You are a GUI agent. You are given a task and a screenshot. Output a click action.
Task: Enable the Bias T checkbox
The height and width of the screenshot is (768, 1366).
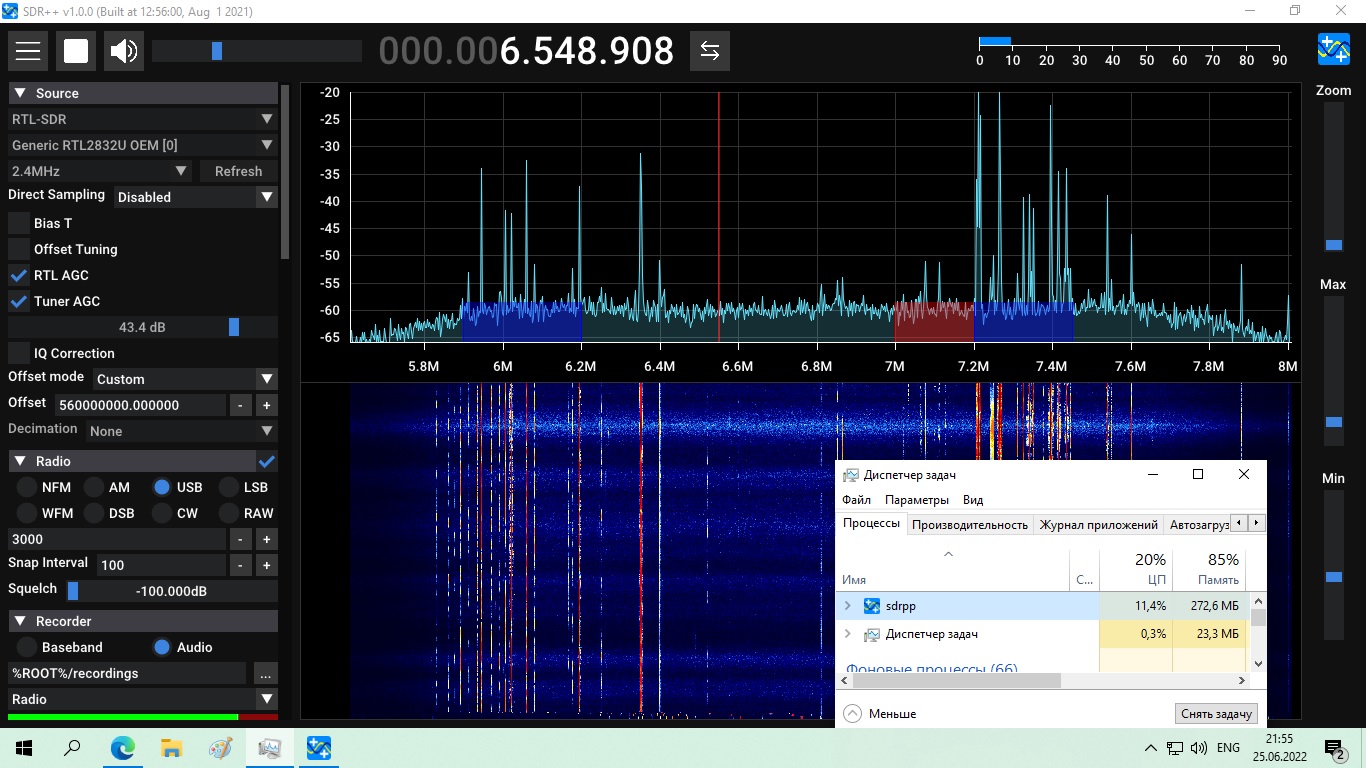click(19, 223)
